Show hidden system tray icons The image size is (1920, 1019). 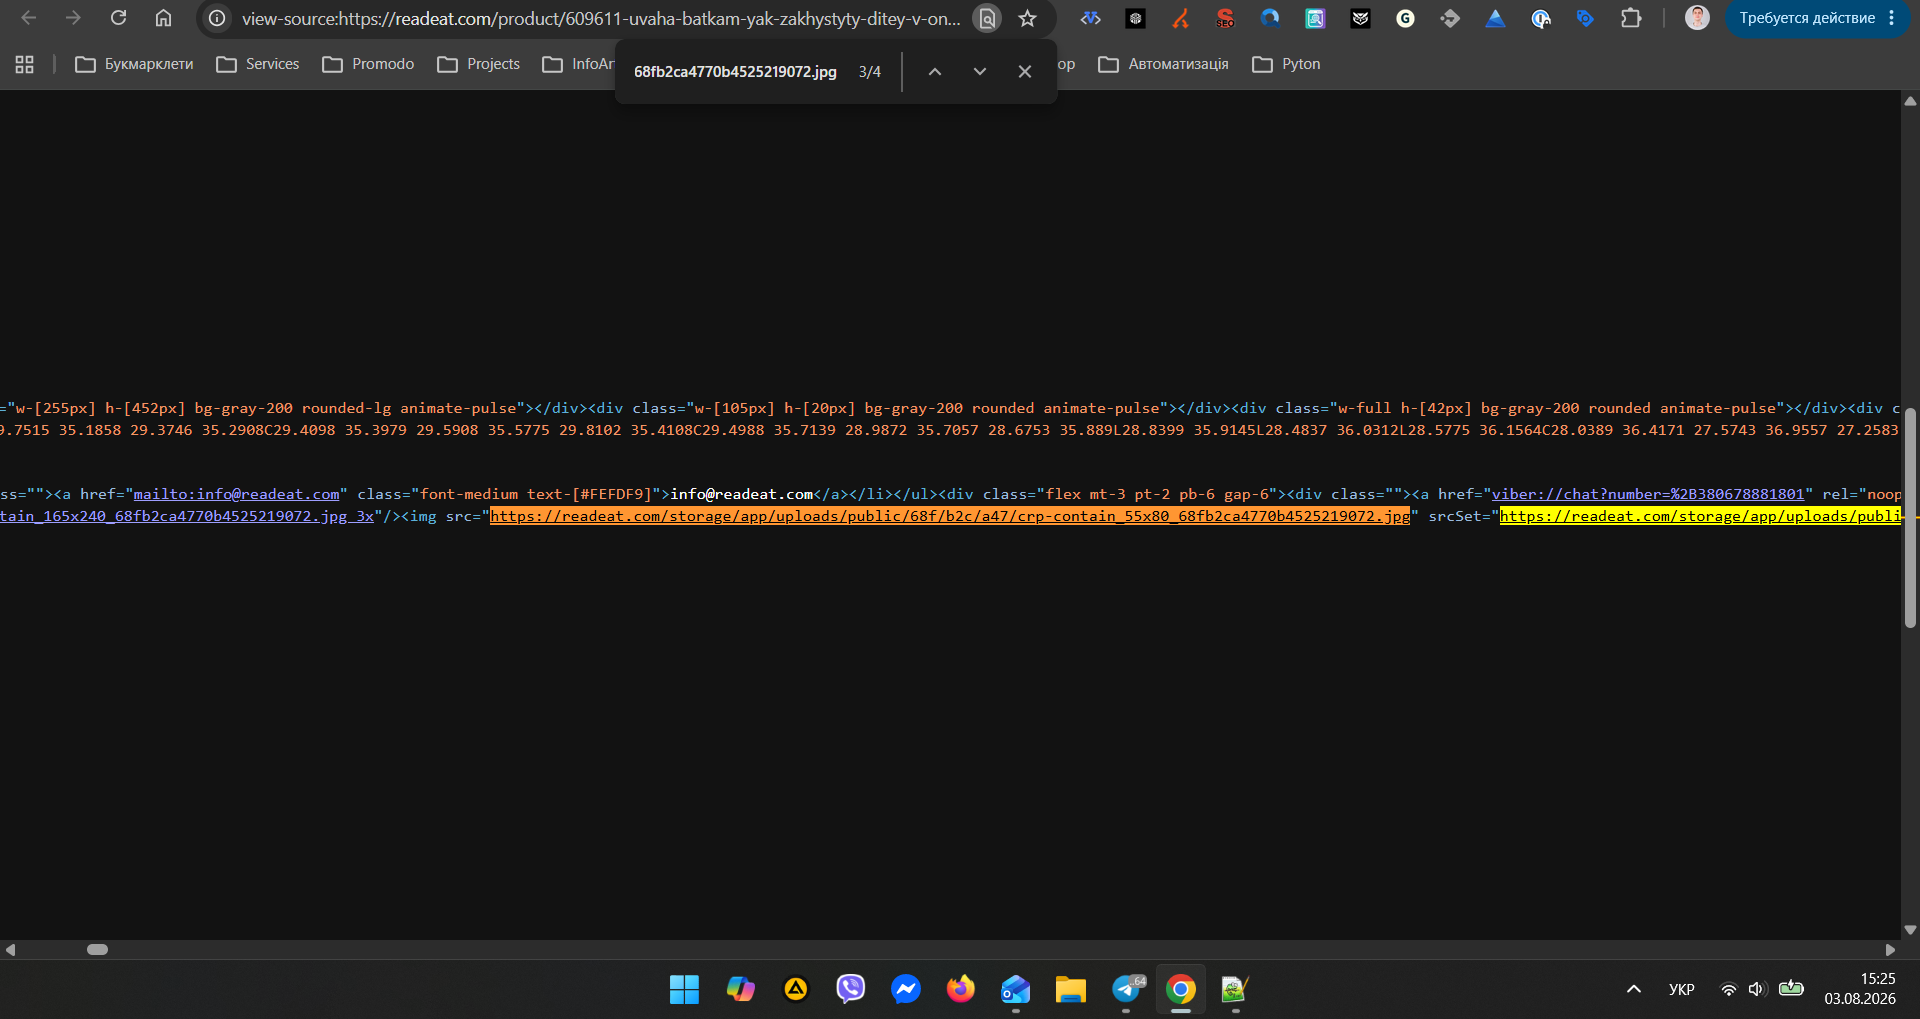[1634, 989]
